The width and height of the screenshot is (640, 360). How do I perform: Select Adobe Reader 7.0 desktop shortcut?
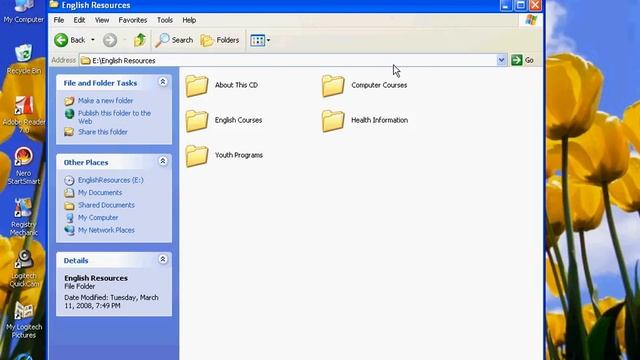click(24, 115)
